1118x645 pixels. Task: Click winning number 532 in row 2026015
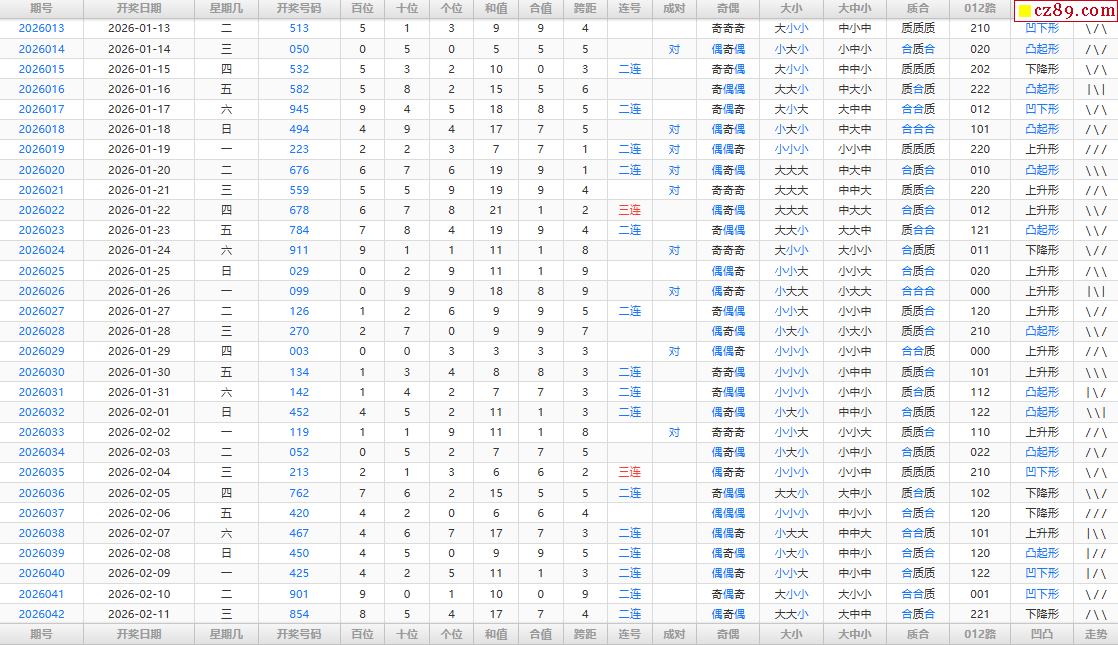[299, 69]
